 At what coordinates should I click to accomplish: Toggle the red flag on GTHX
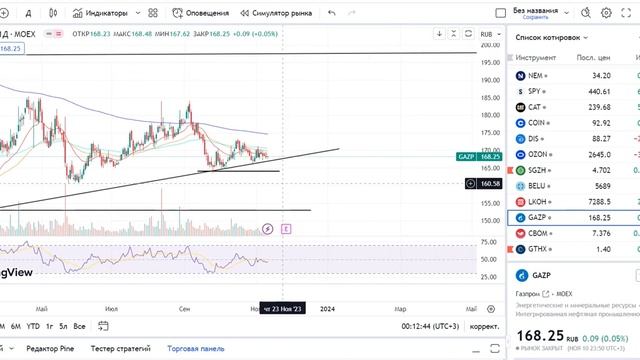510,249
